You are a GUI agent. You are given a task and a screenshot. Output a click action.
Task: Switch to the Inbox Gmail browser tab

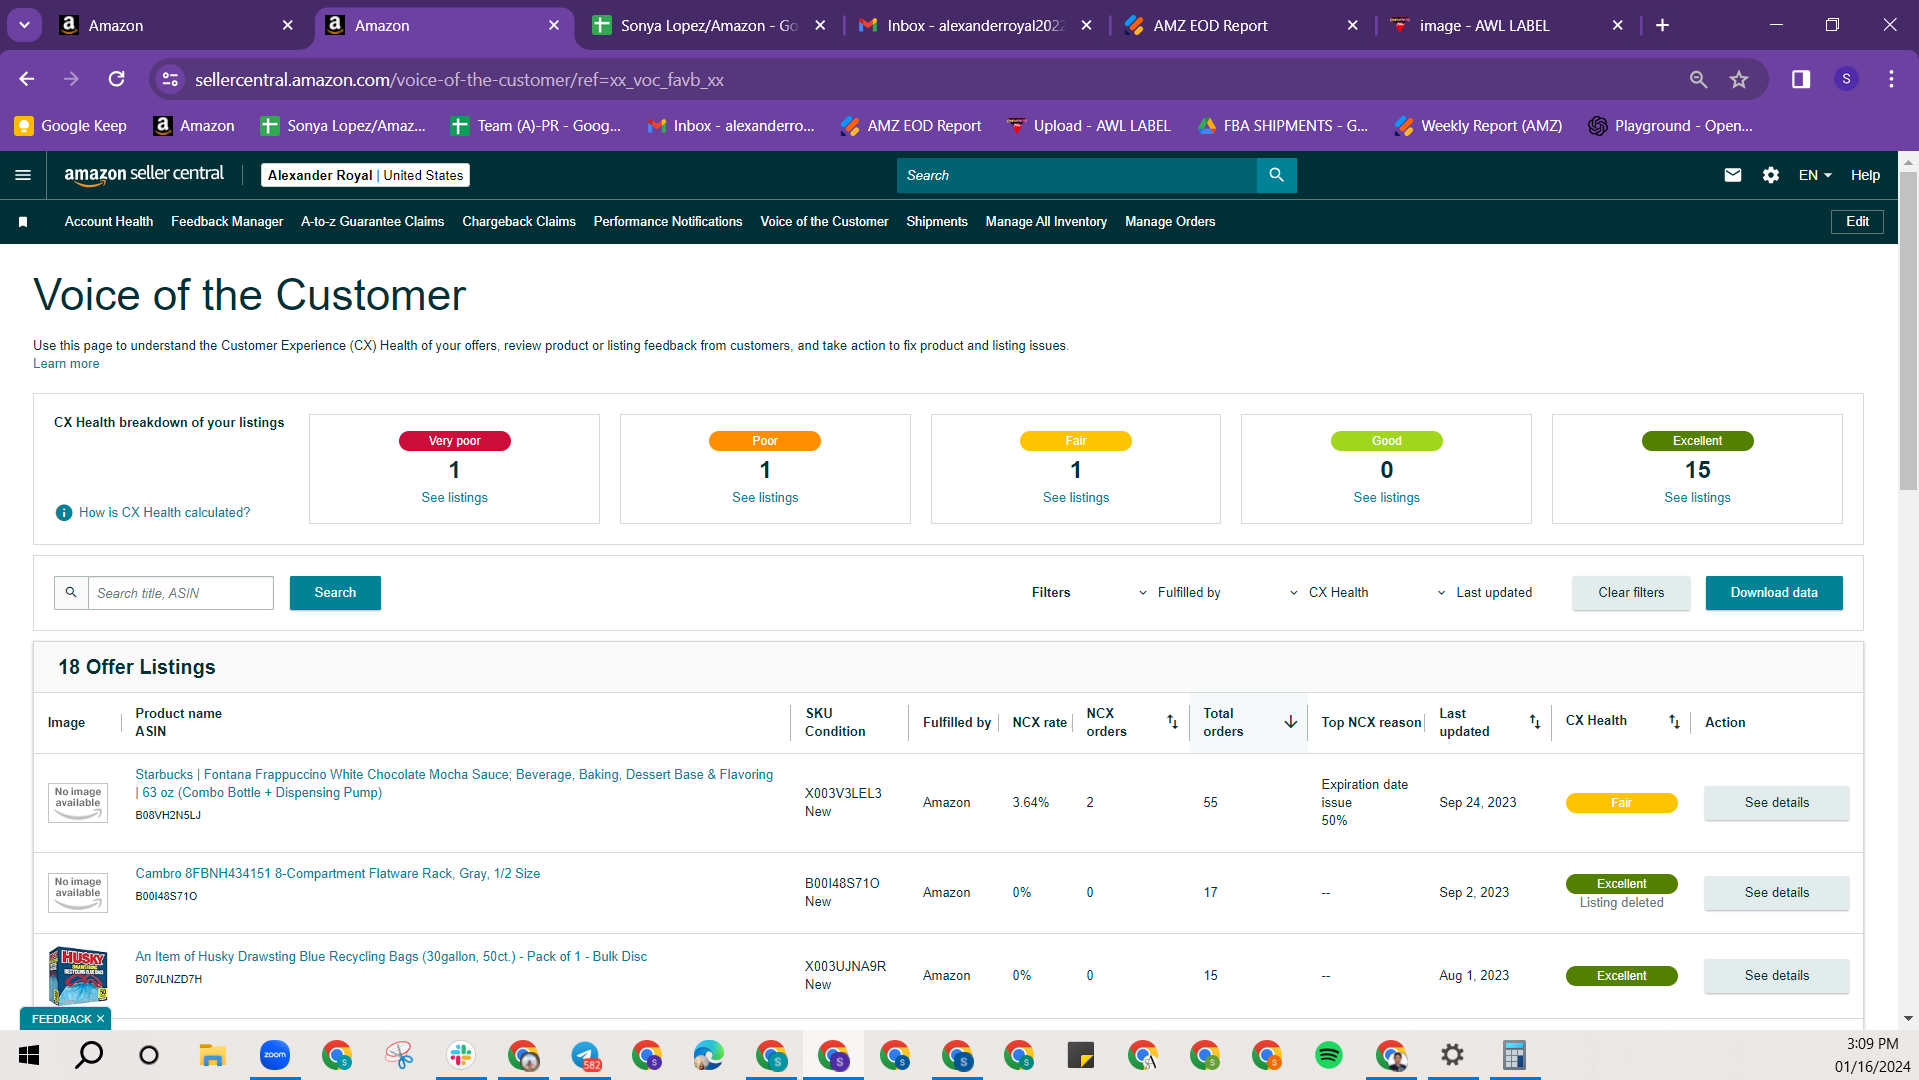click(x=975, y=25)
